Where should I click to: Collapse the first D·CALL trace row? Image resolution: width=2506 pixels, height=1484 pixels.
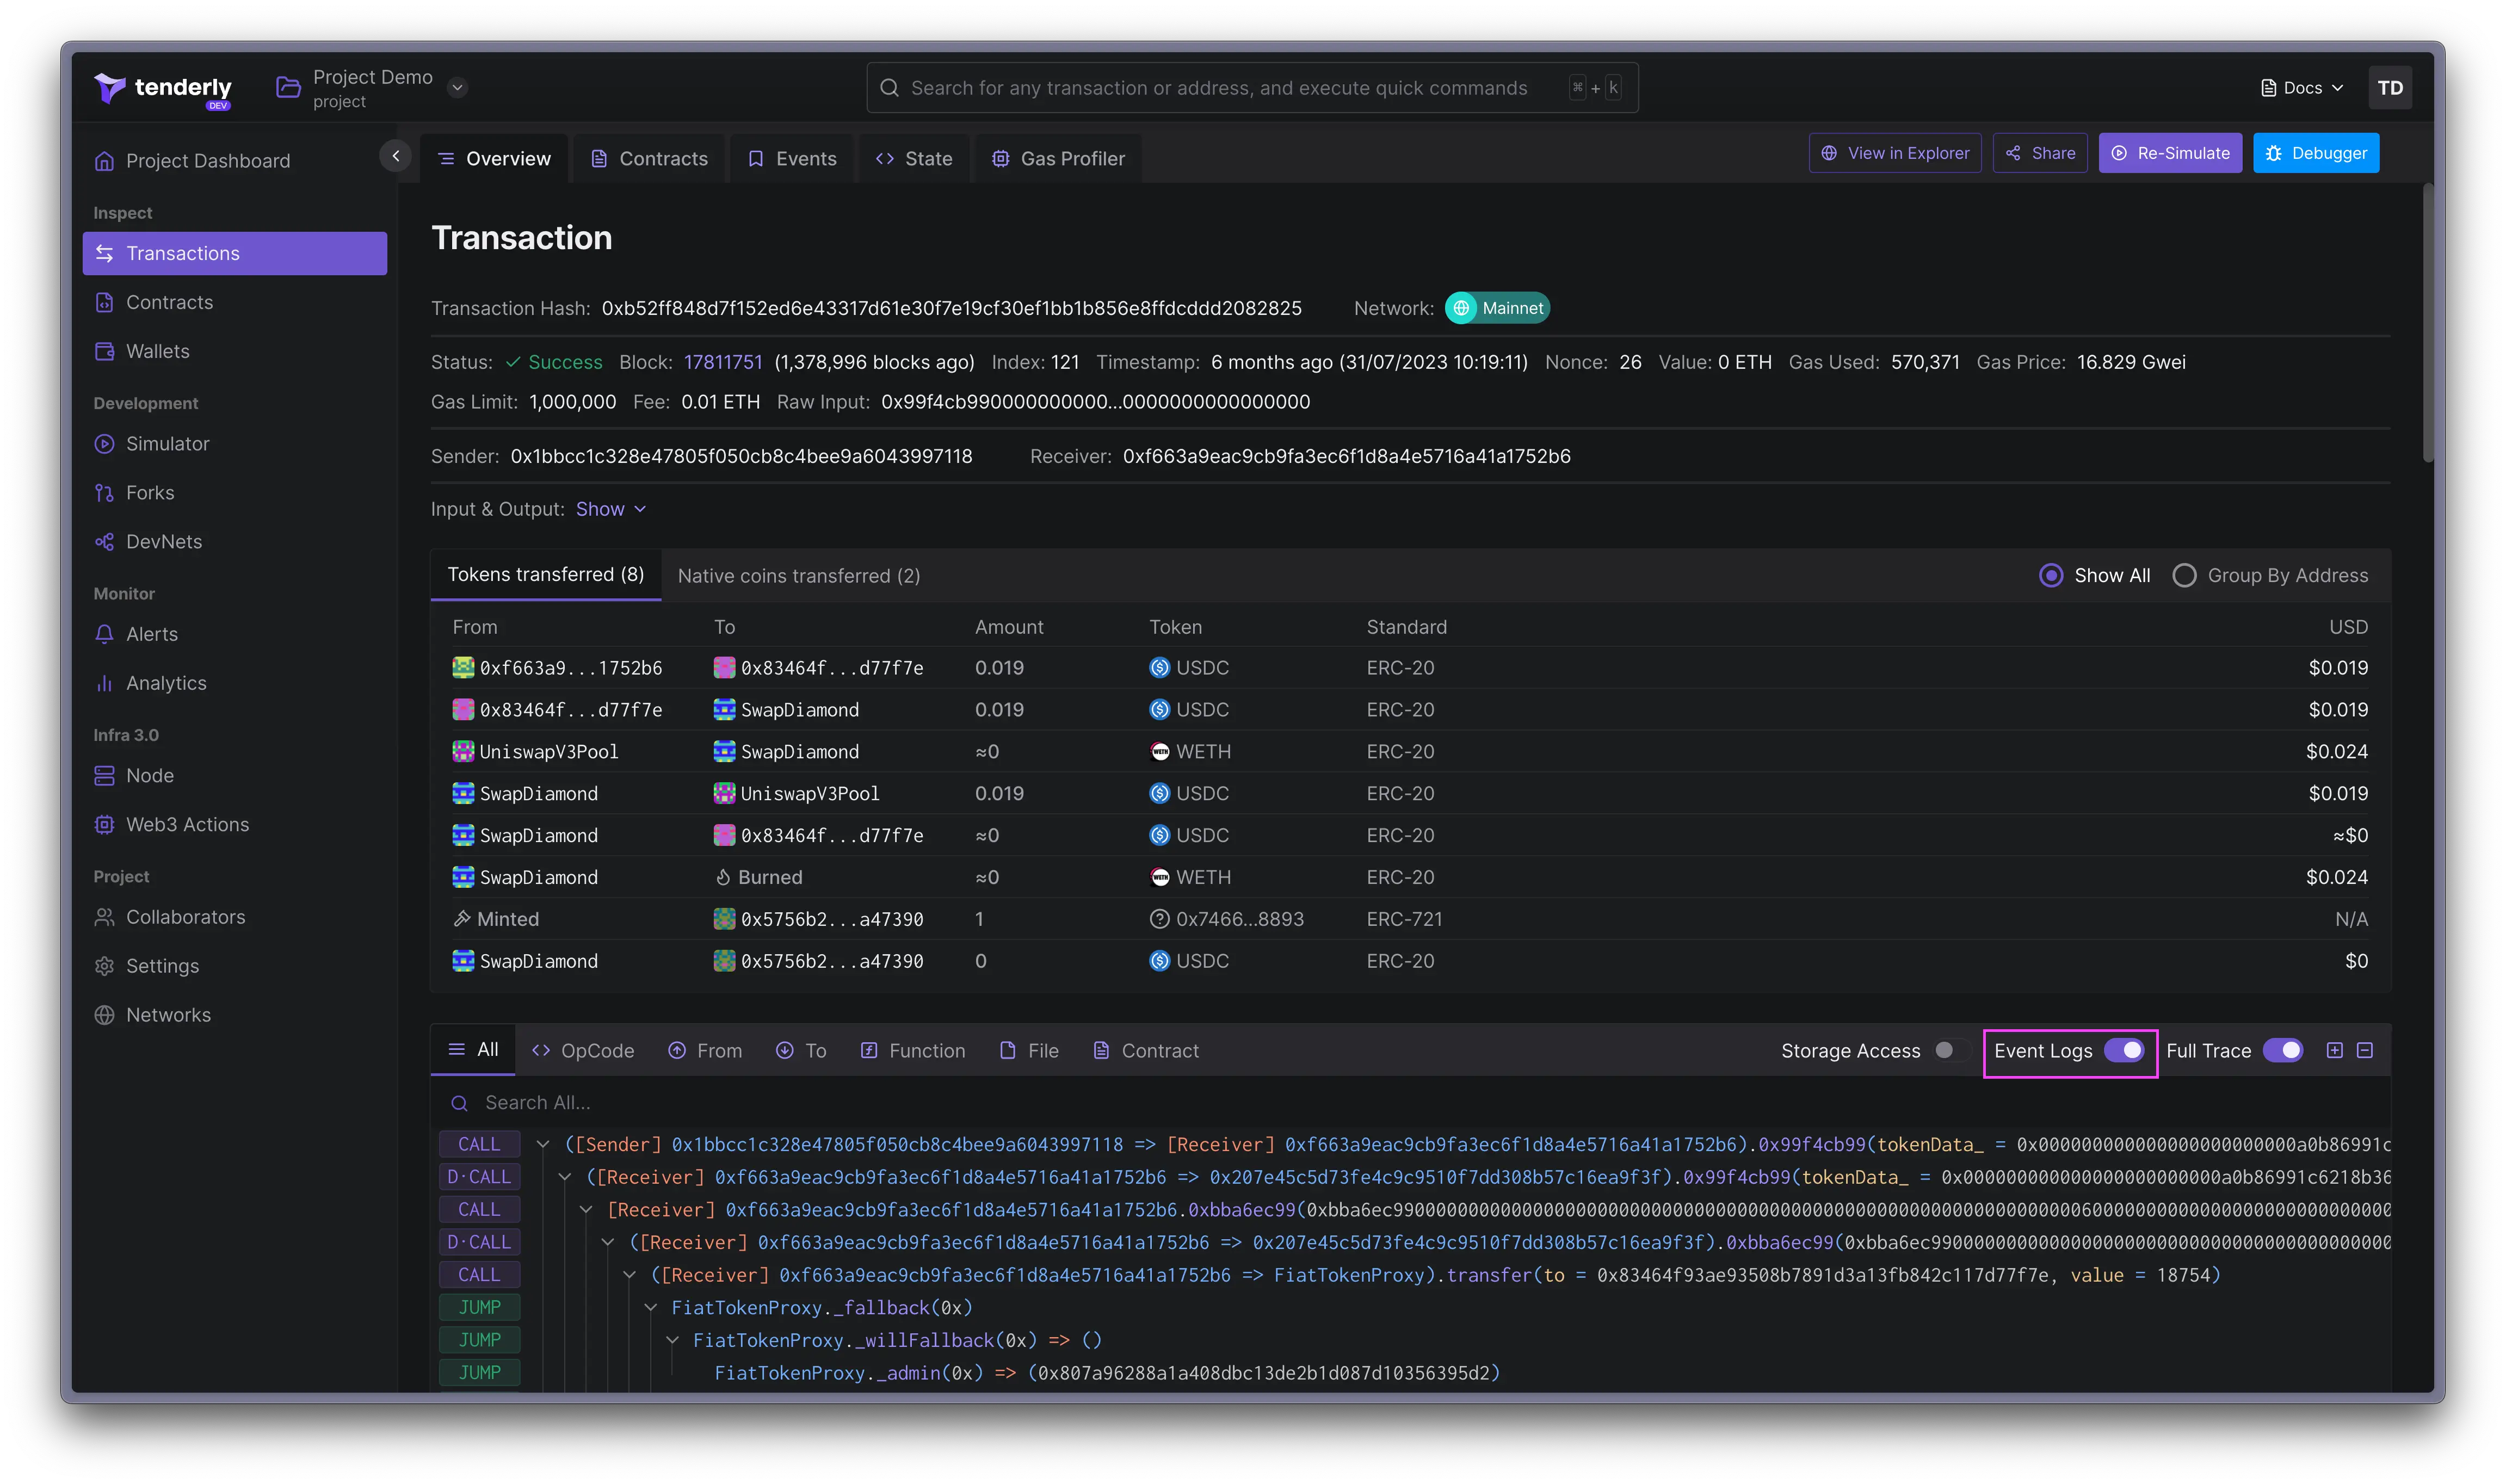coord(565,1177)
